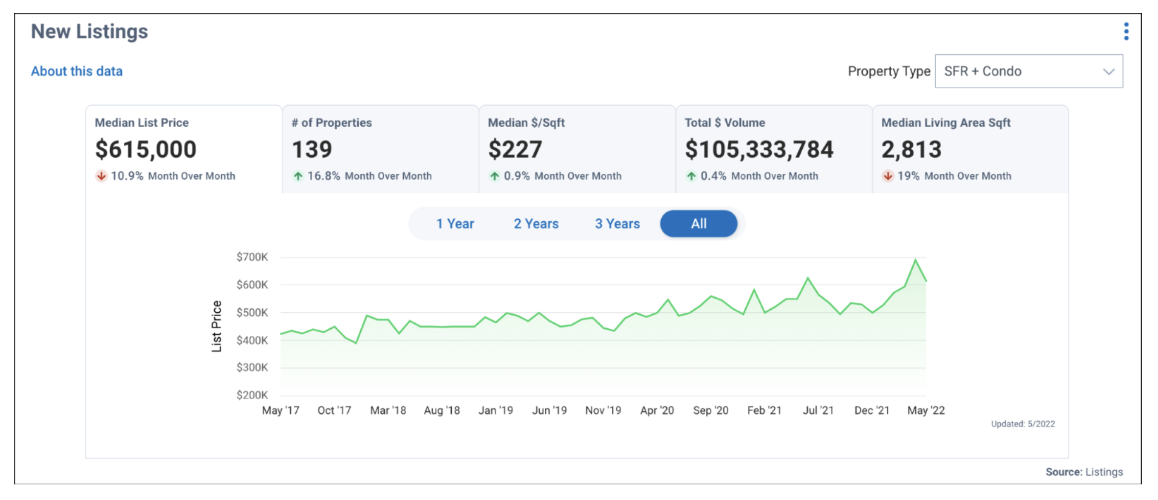Screen dimensions: 1158x500
Task: Click the 16.8% Month Over Month text
Action: click(x=369, y=177)
